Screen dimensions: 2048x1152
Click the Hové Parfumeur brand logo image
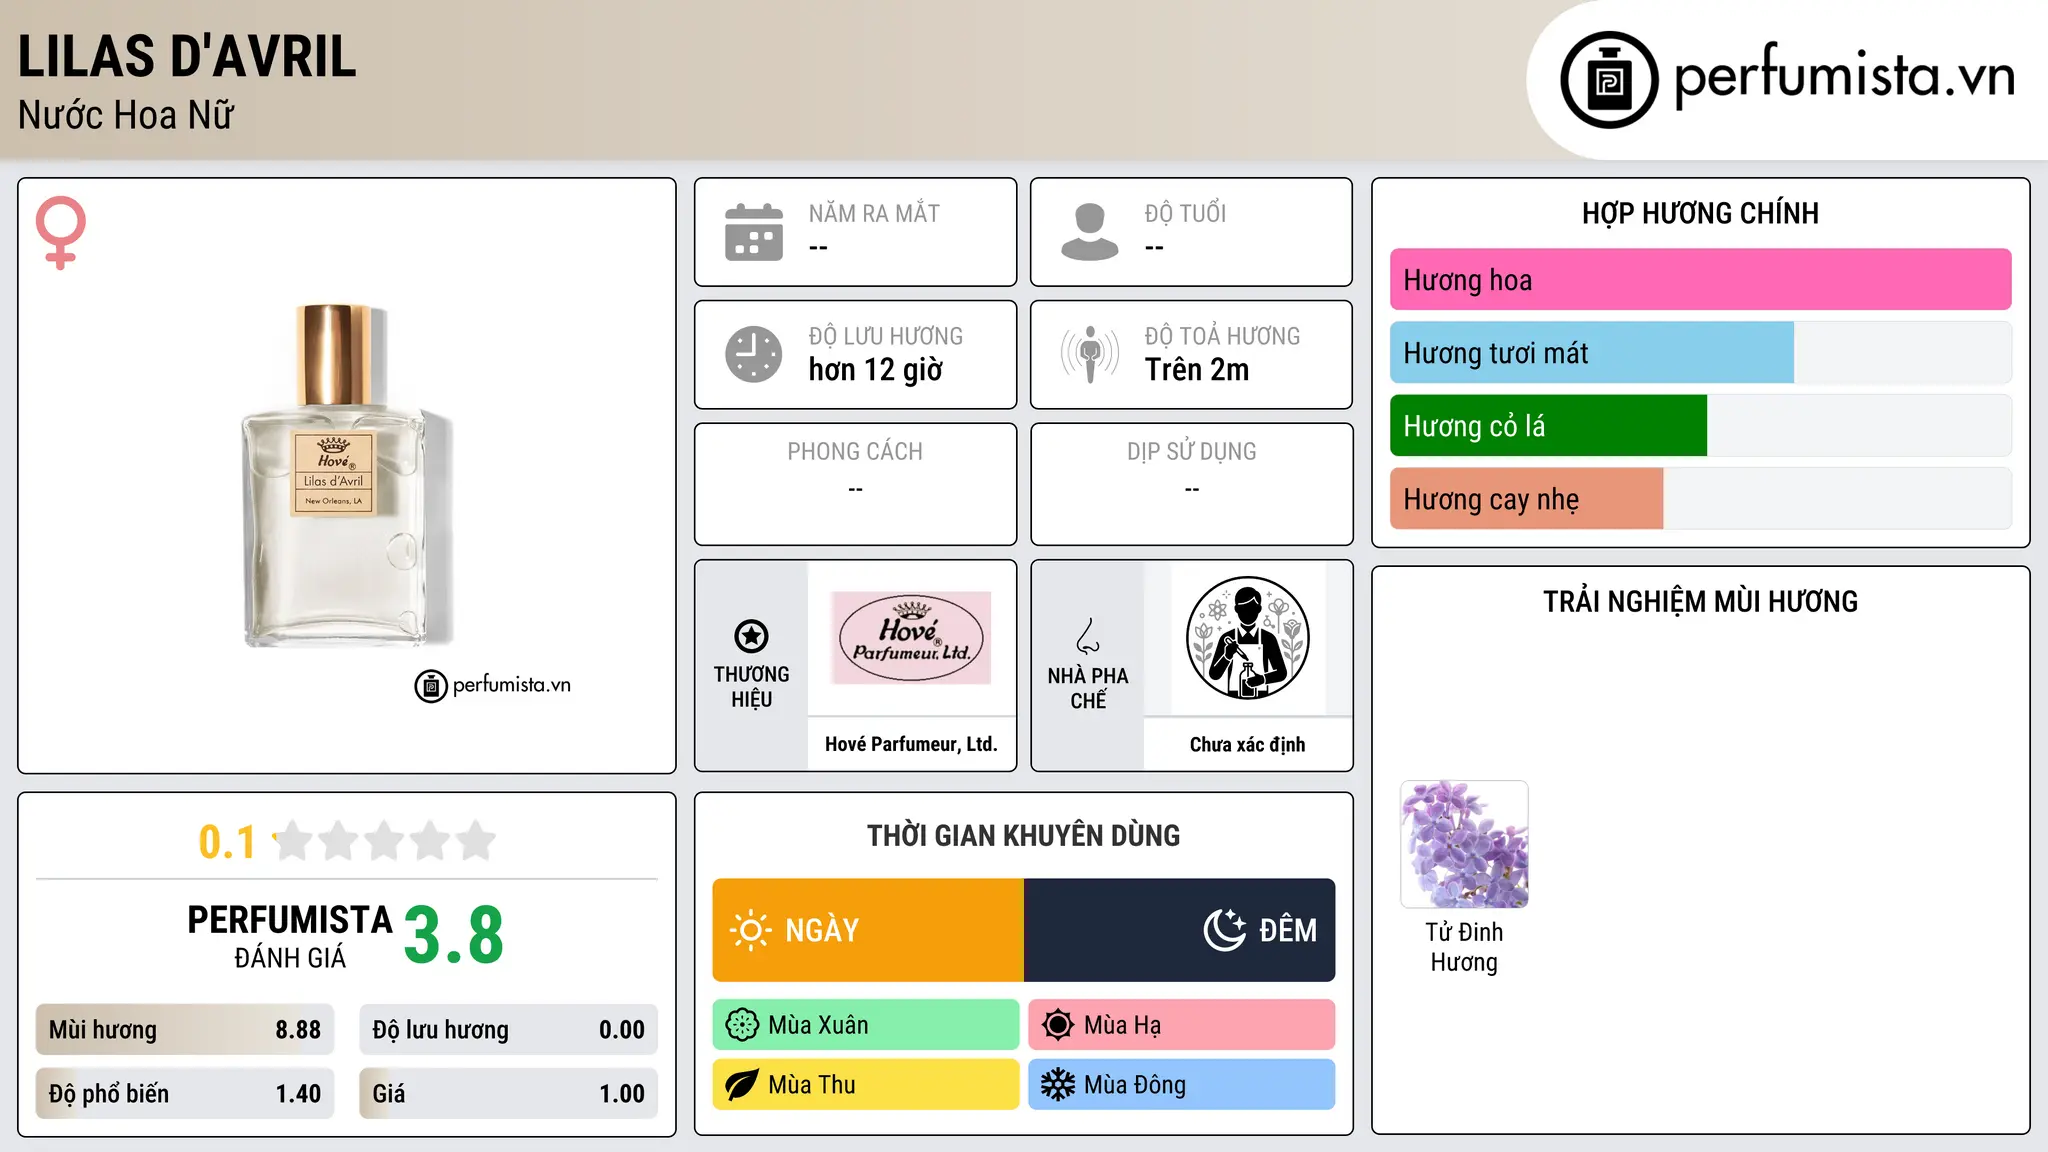click(x=911, y=638)
